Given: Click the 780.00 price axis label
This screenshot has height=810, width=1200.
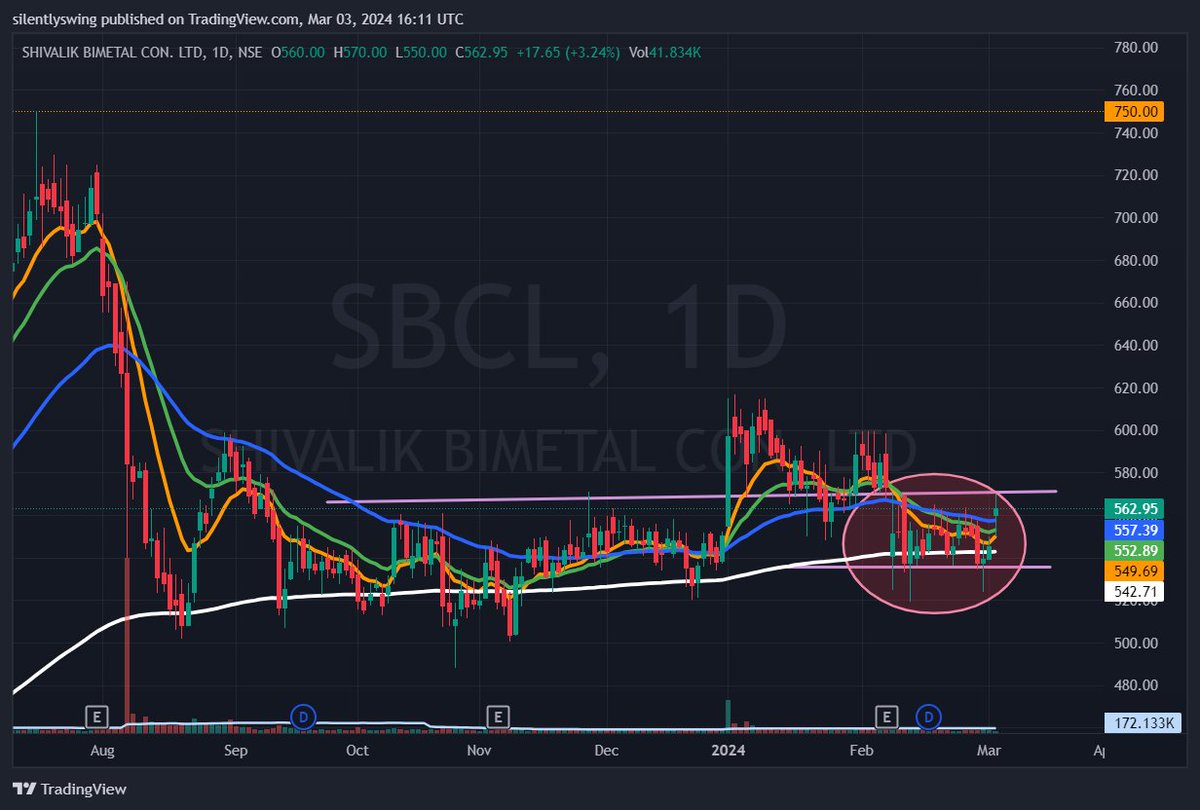Looking at the screenshot, I should 1135,48.
